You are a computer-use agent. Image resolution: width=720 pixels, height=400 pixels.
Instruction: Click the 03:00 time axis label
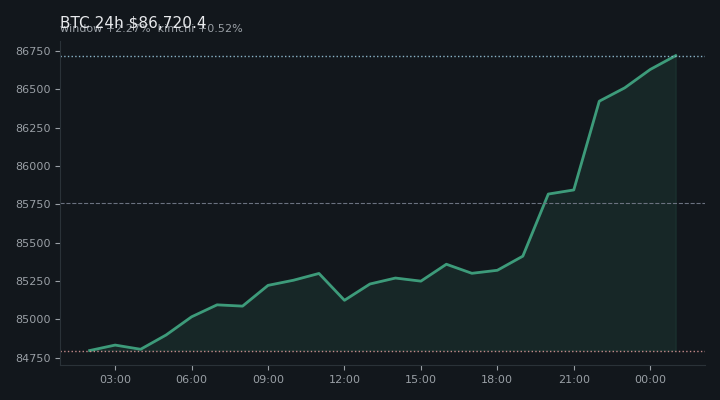(115, 379)
